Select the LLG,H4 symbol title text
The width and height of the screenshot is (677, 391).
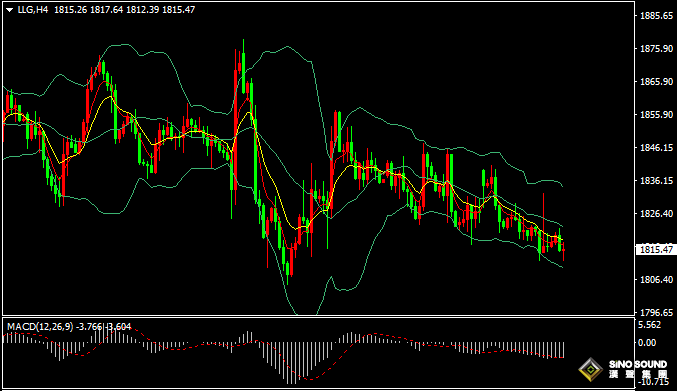(33, 9)
